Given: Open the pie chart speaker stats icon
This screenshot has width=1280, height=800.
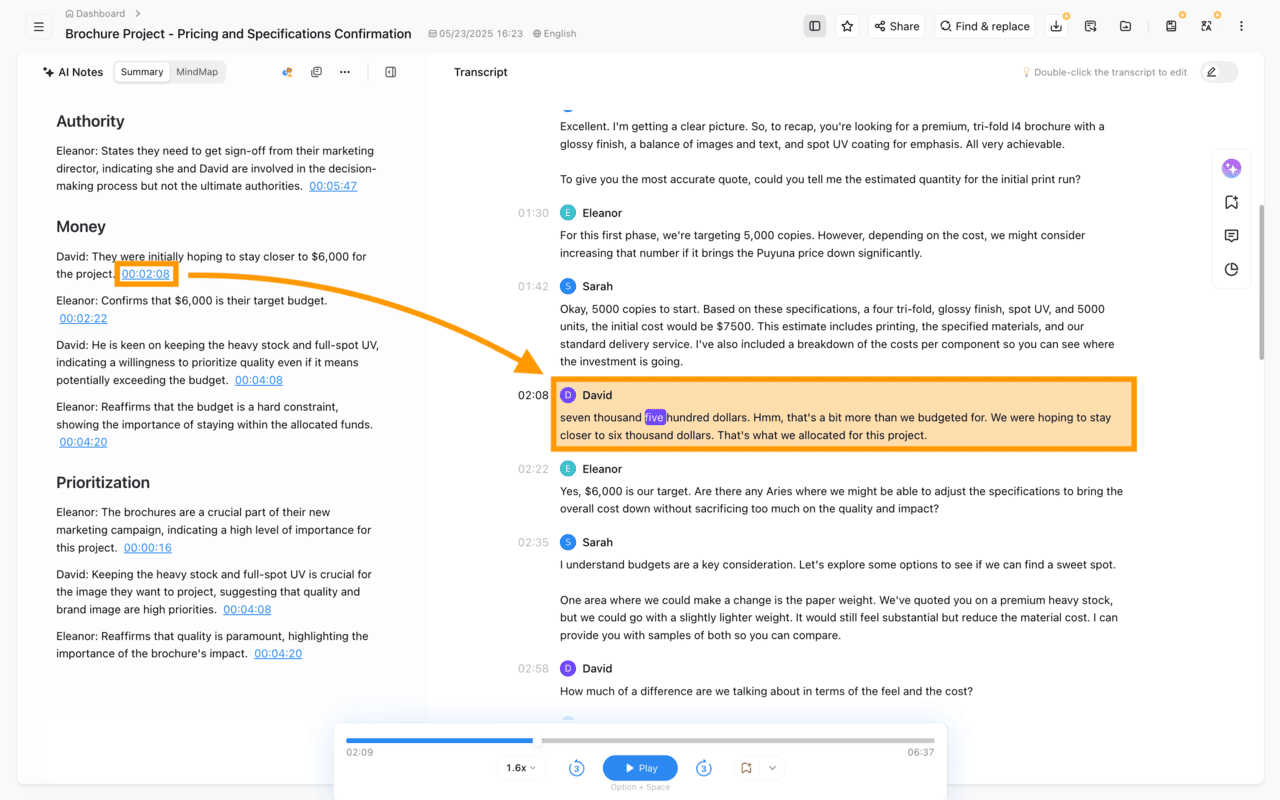Looking at the screenshot, I should click(1231, 270).
